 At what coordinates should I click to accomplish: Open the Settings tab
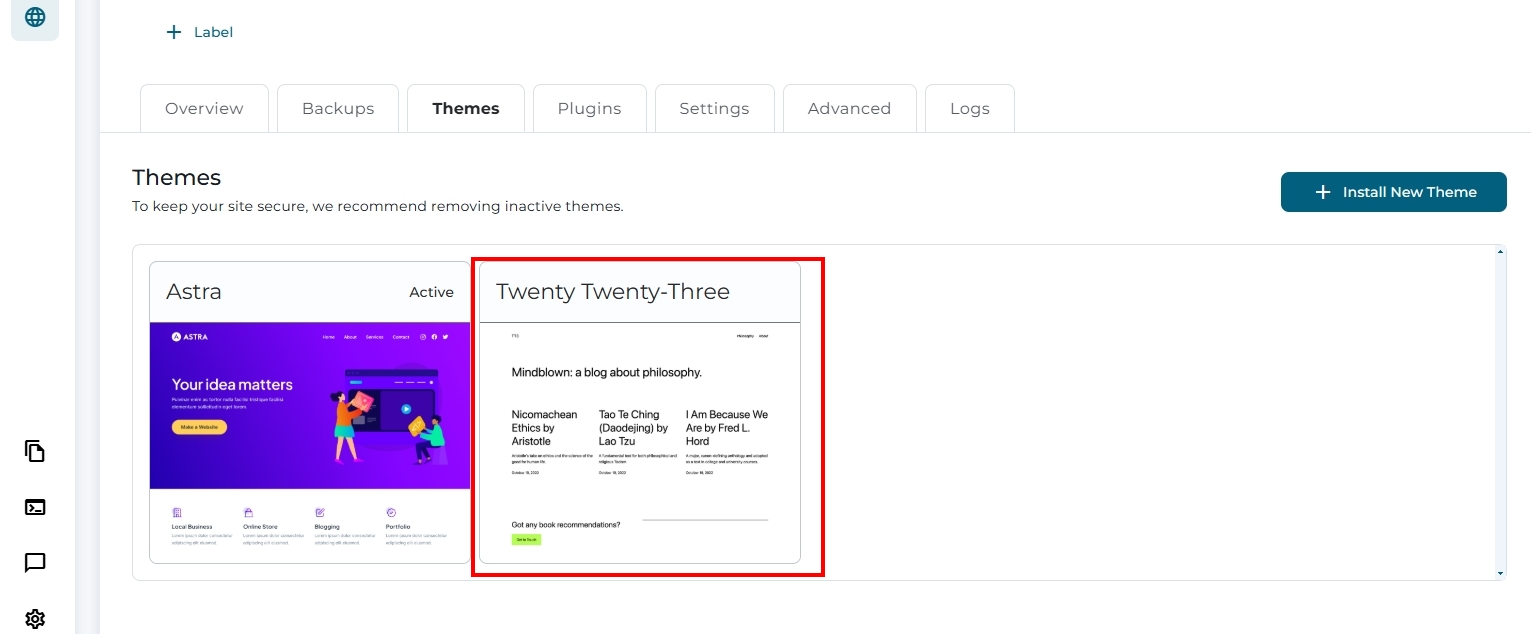714,108
